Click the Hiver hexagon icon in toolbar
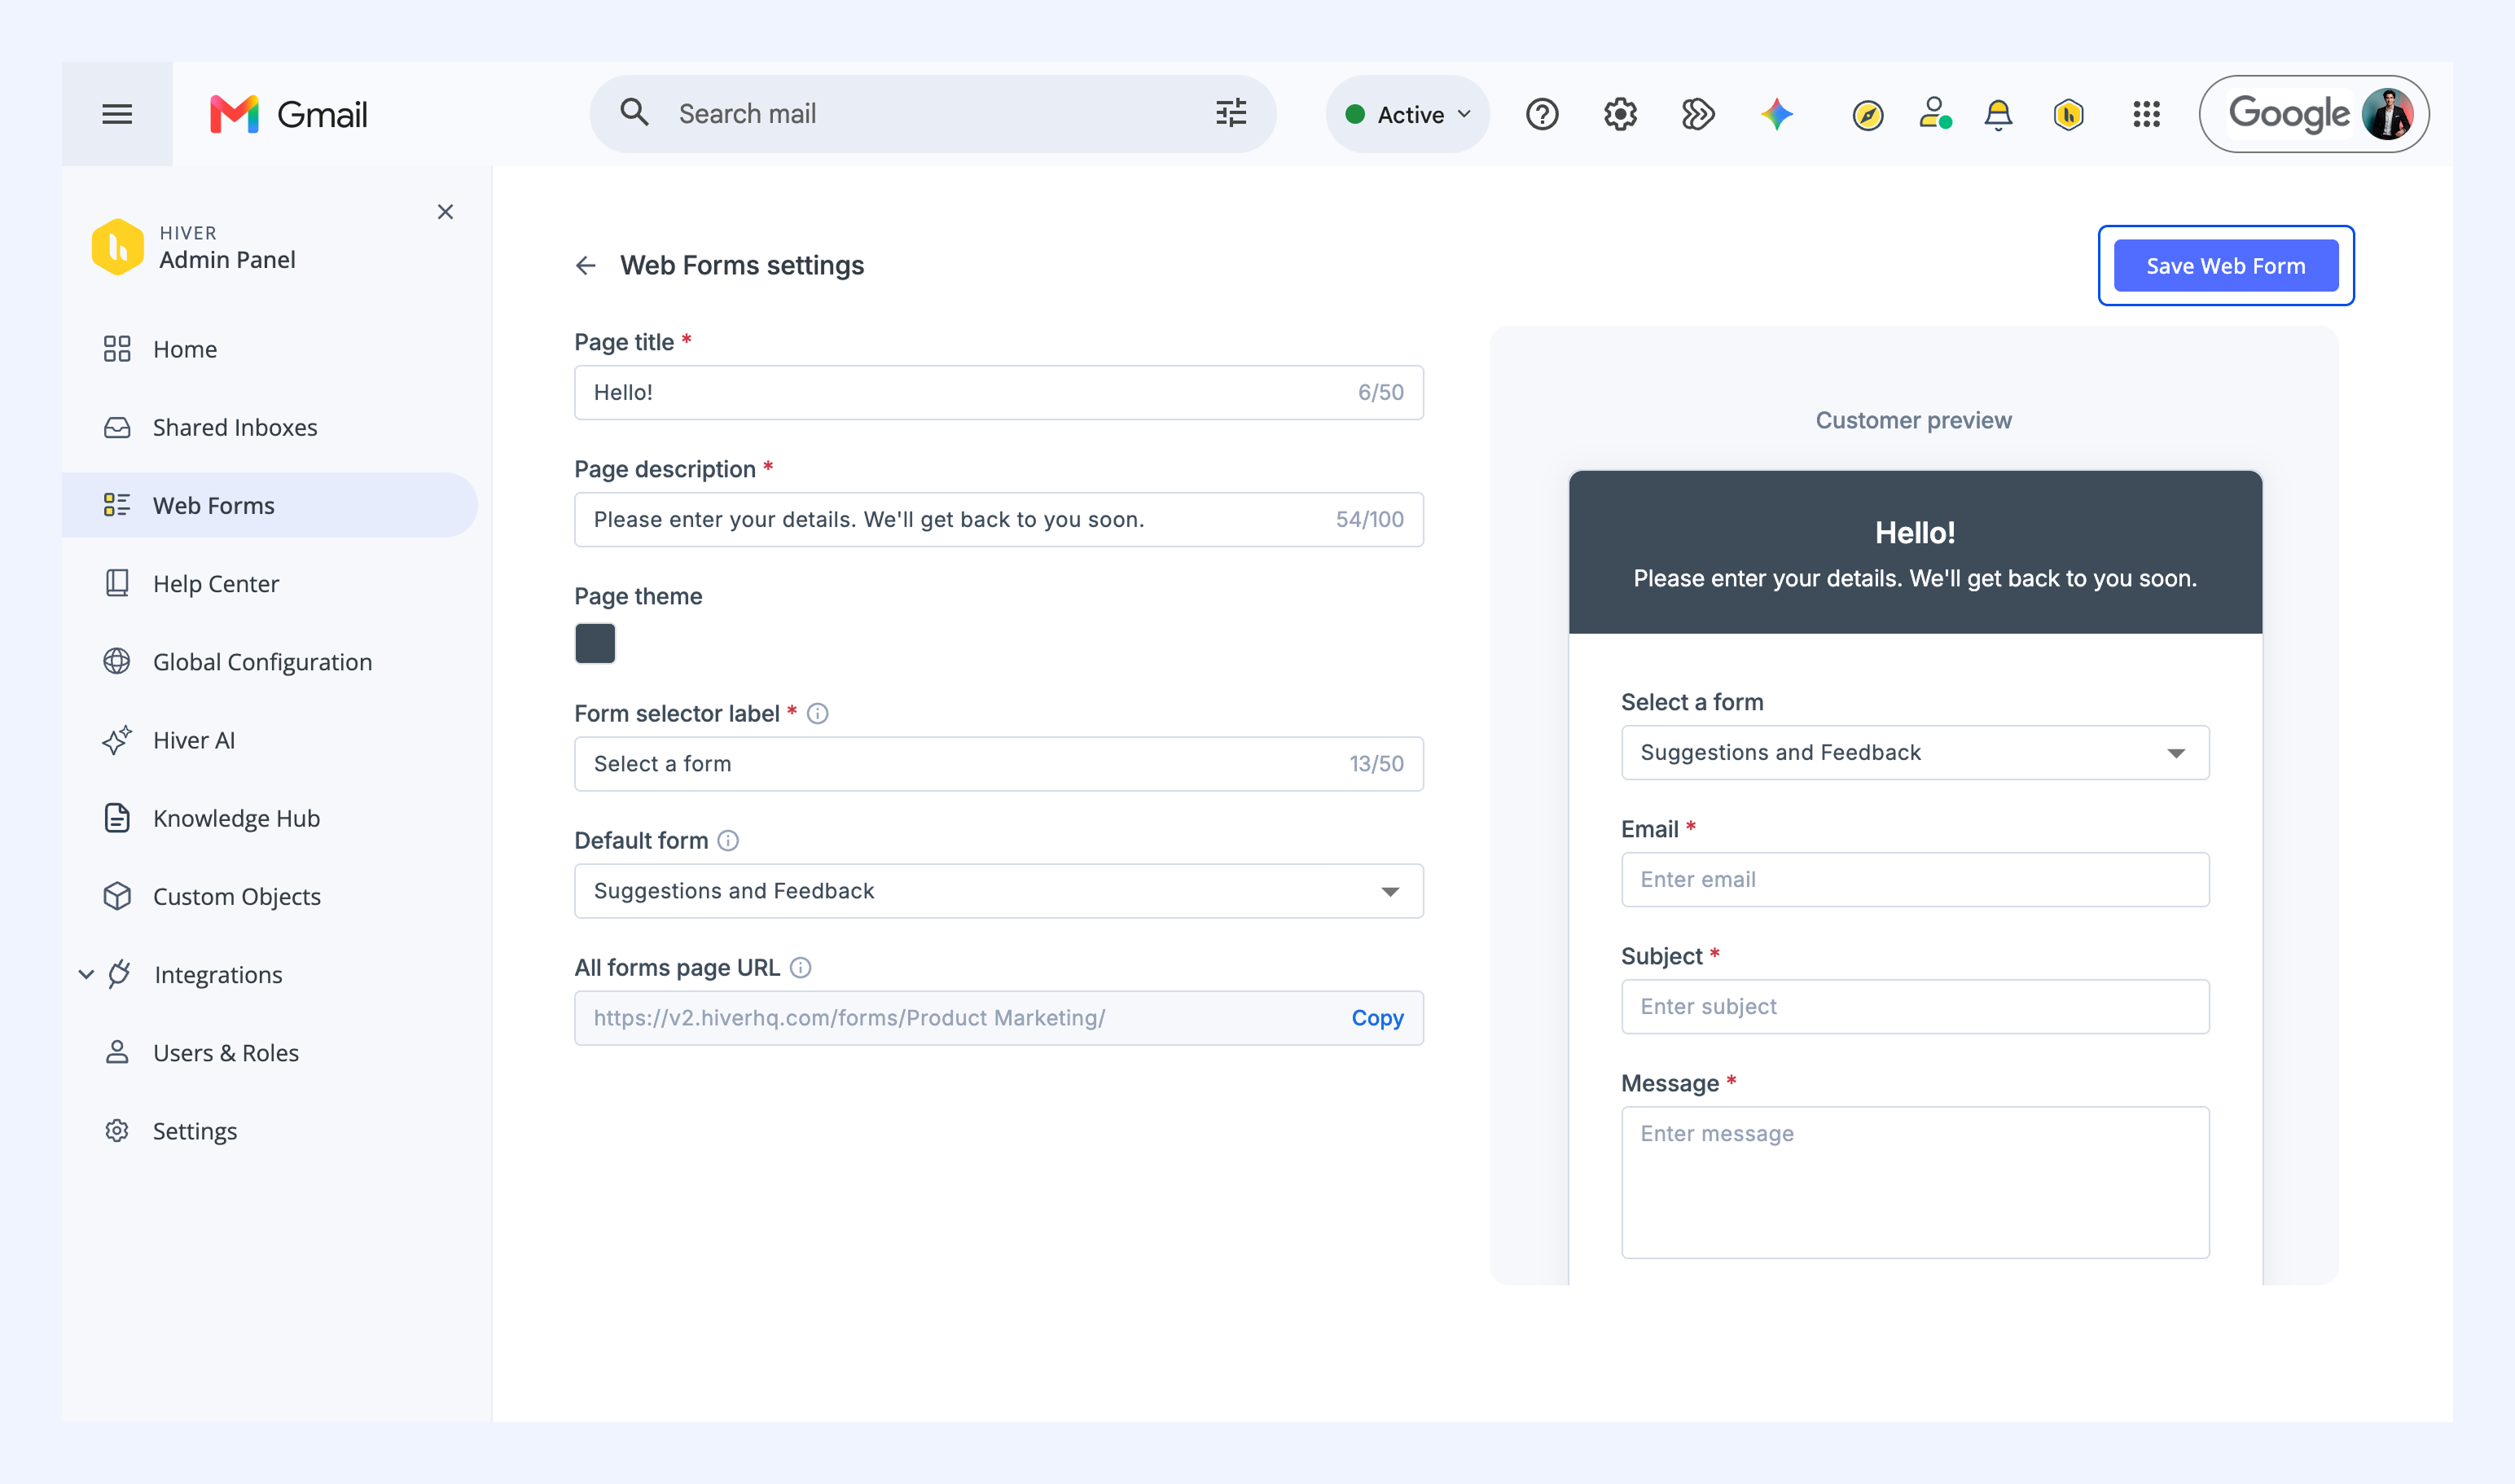The width and height of the screenshot is (2515, 1484). tap(2068, 114)
